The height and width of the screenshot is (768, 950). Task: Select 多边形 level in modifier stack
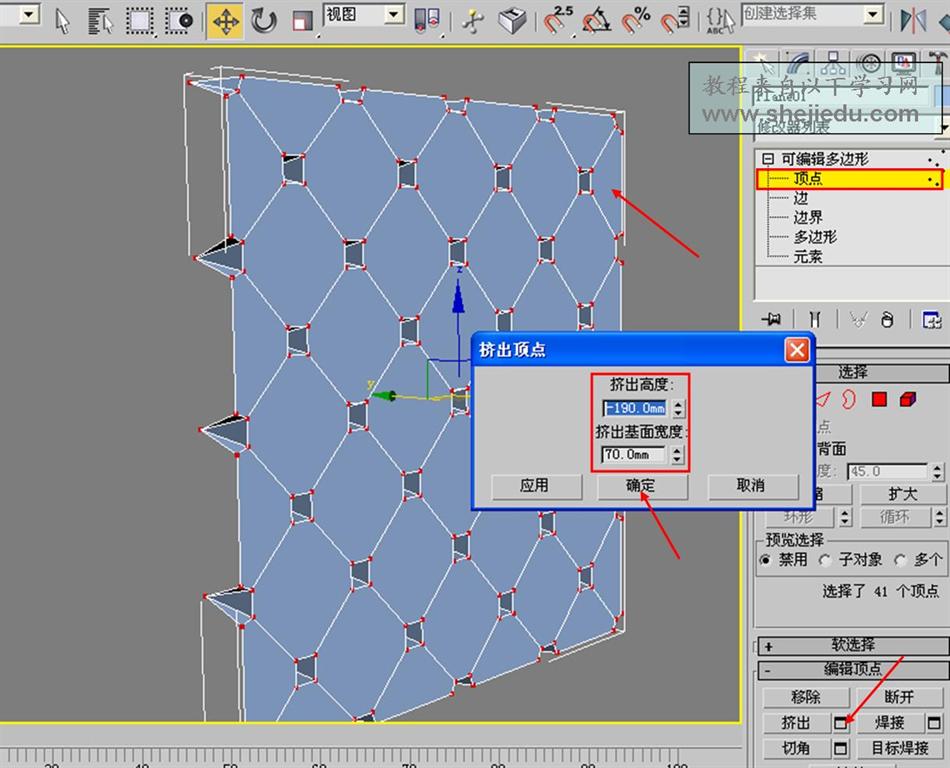815,237
